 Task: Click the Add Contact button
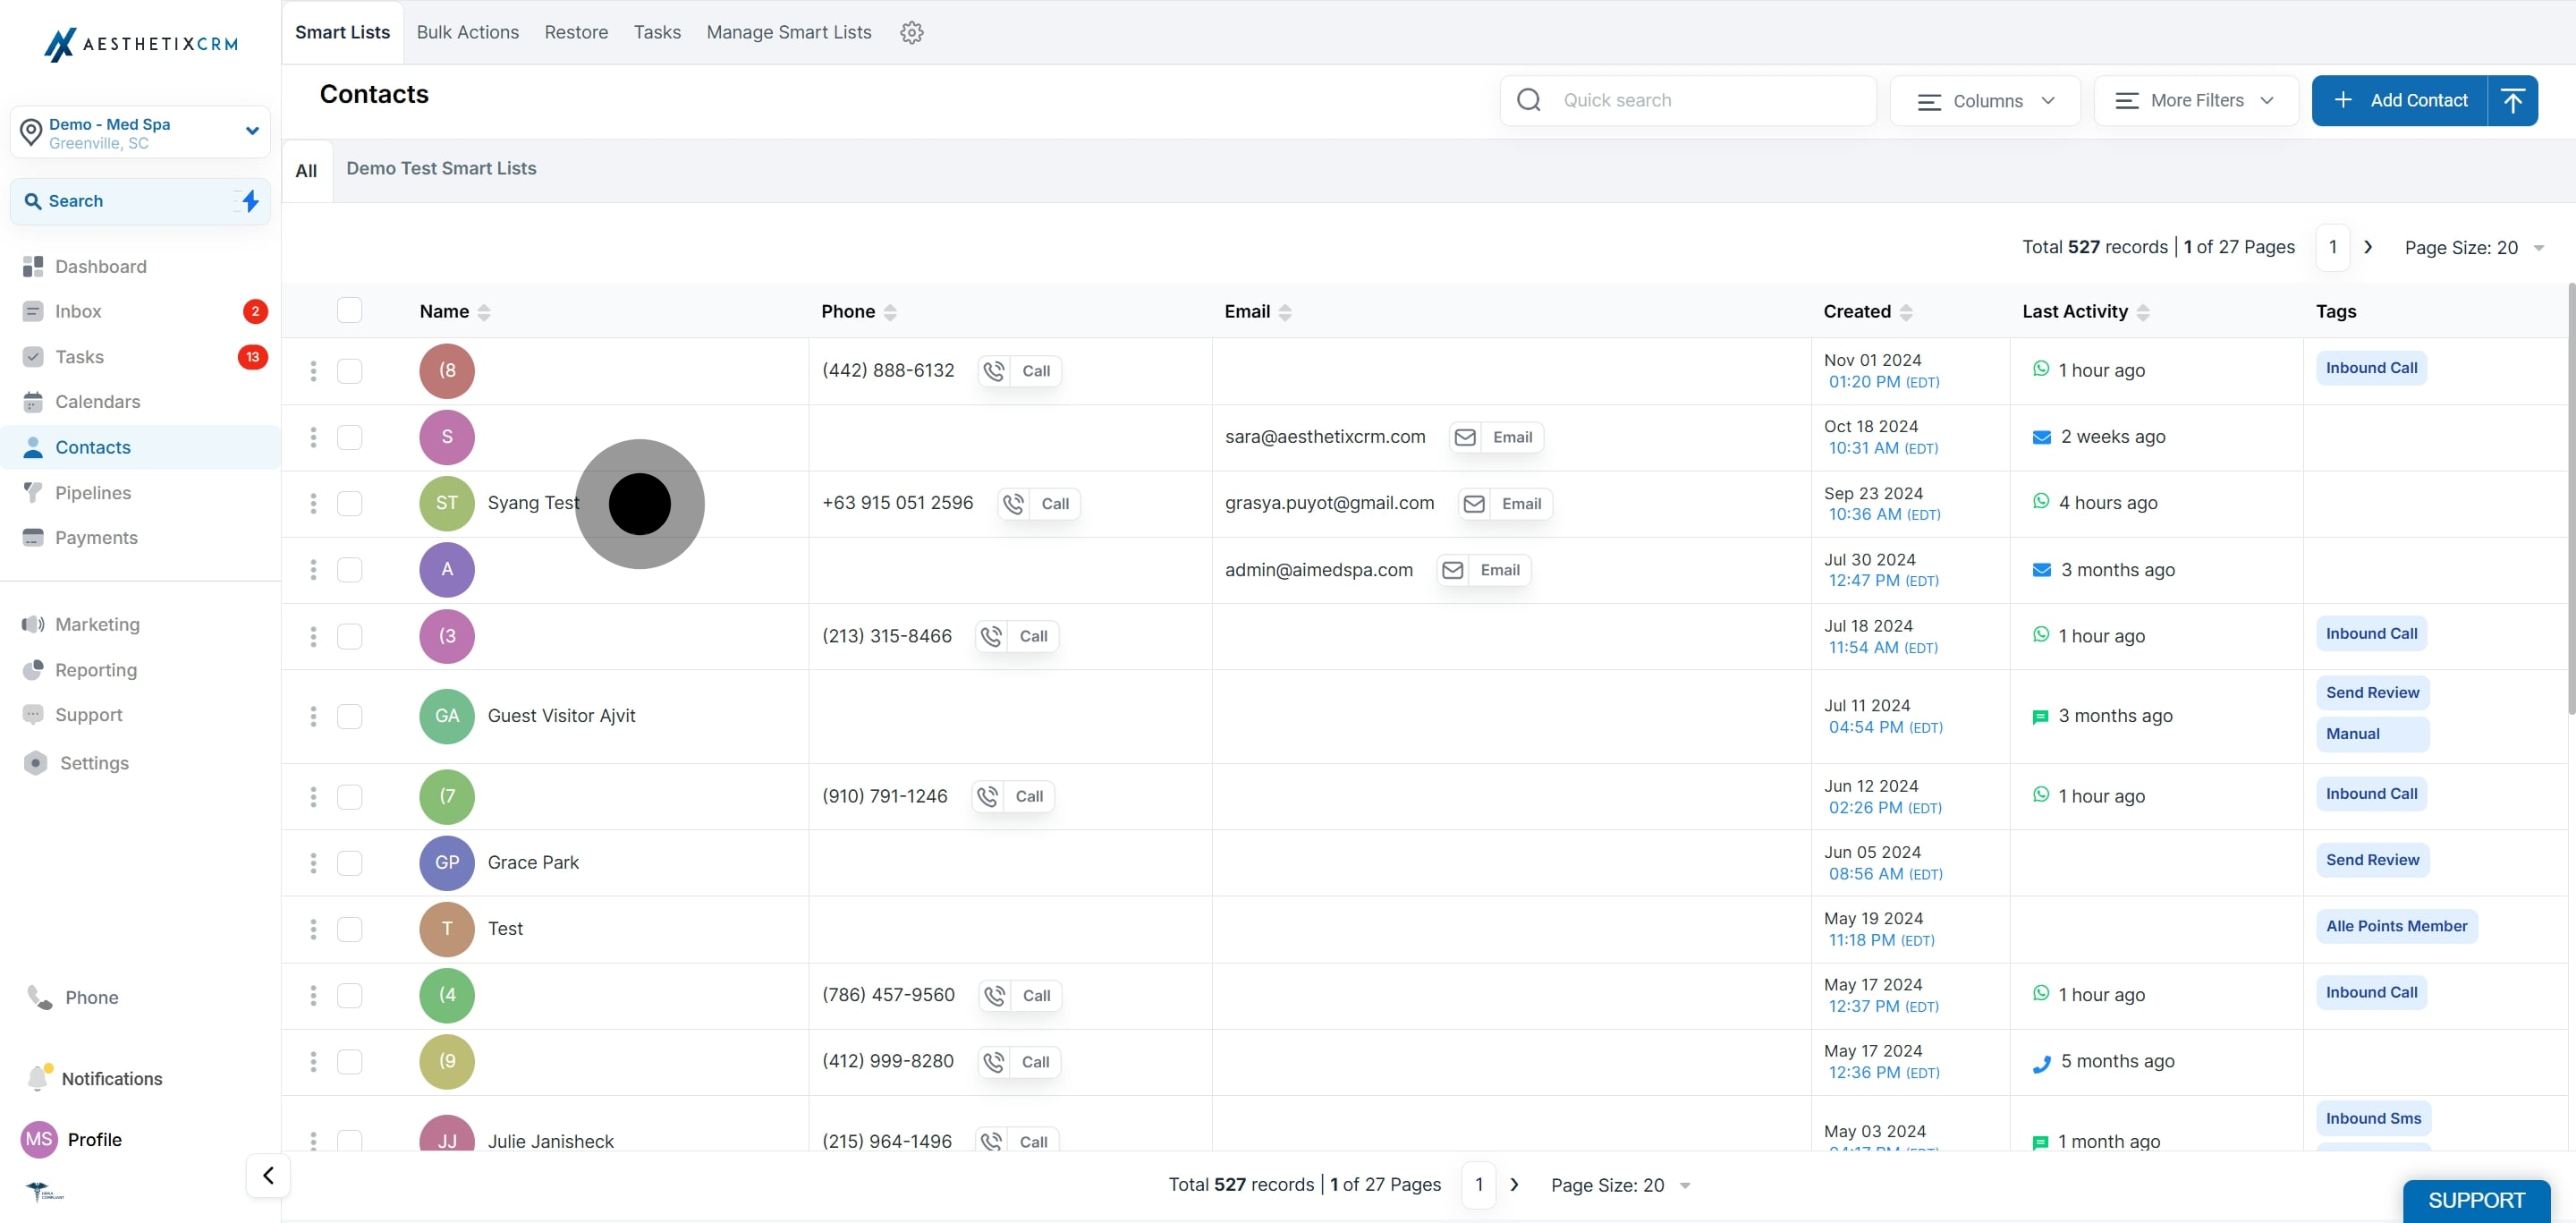pyautogui.click(x=2400, y=100)
